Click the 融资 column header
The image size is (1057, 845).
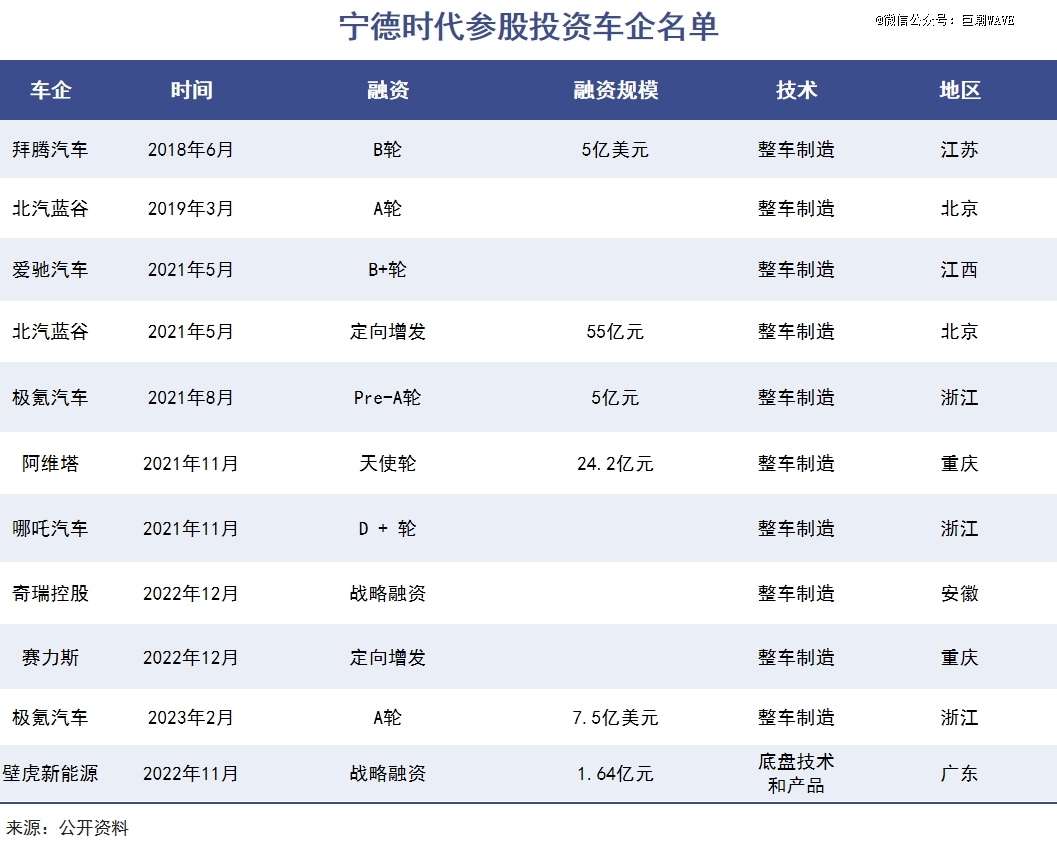388,90
